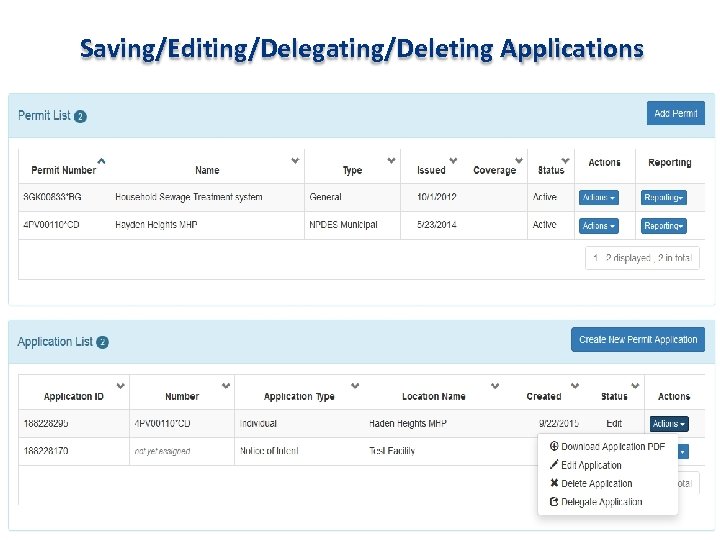This screenshot has height=540, width=720.
Task: Click the share icon beside Delegate Application
Action: tap(554, 502)
